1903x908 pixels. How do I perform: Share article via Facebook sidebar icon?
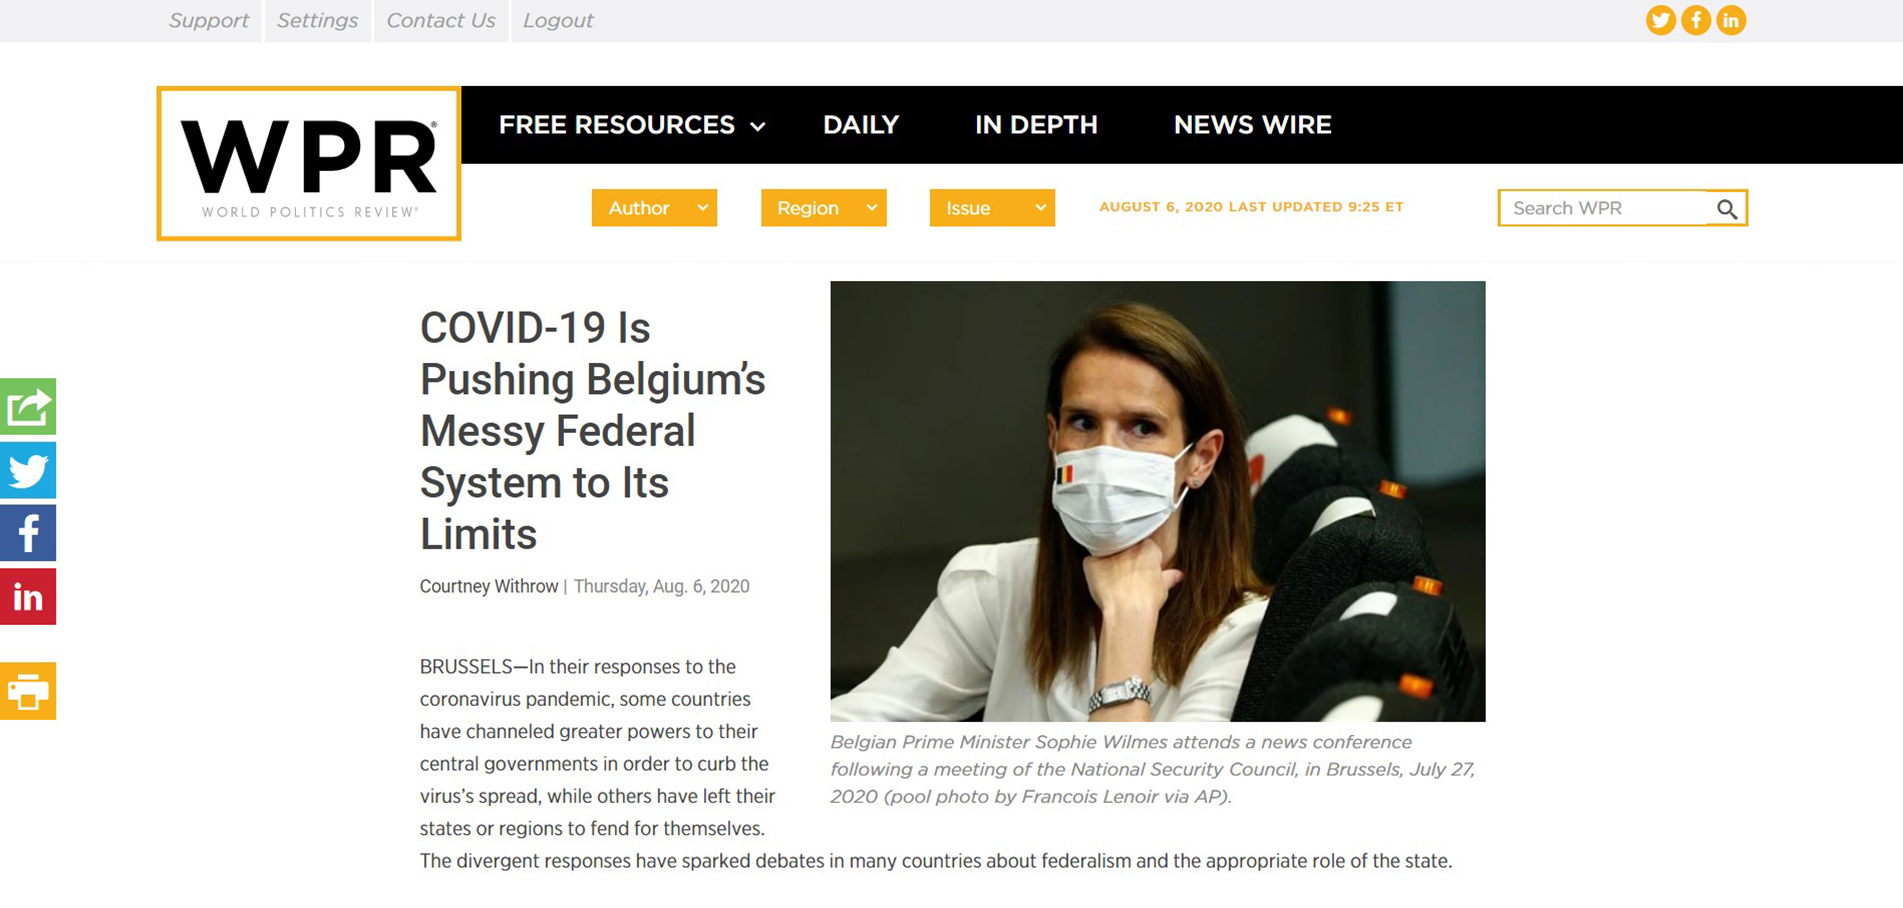(x=28, y=533)
